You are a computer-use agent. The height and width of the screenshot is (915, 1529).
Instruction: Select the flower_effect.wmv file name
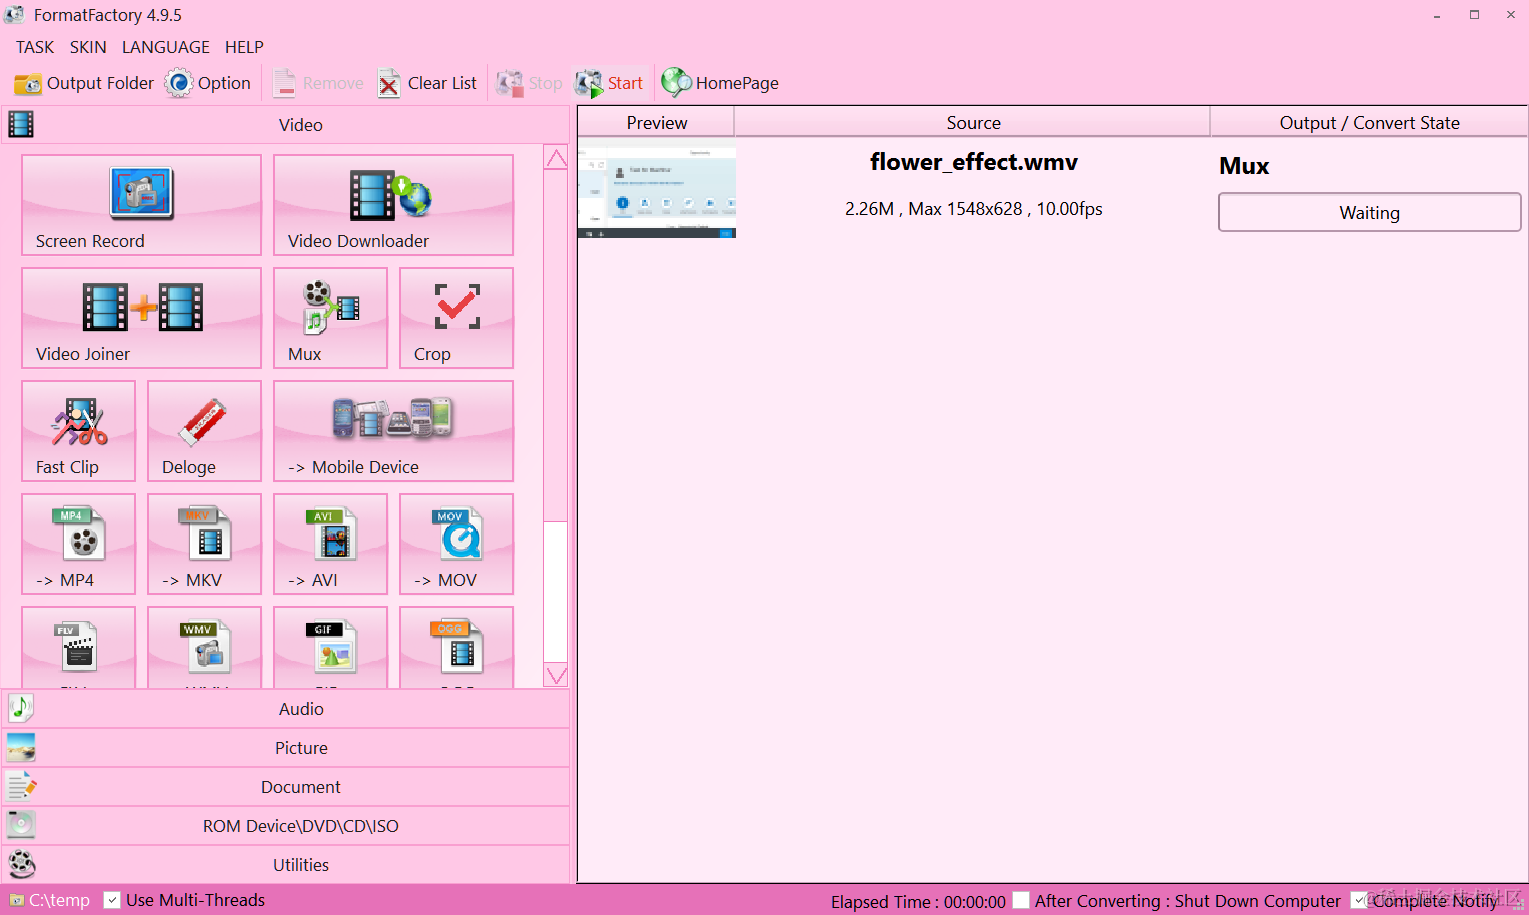[x=973, y=162]
